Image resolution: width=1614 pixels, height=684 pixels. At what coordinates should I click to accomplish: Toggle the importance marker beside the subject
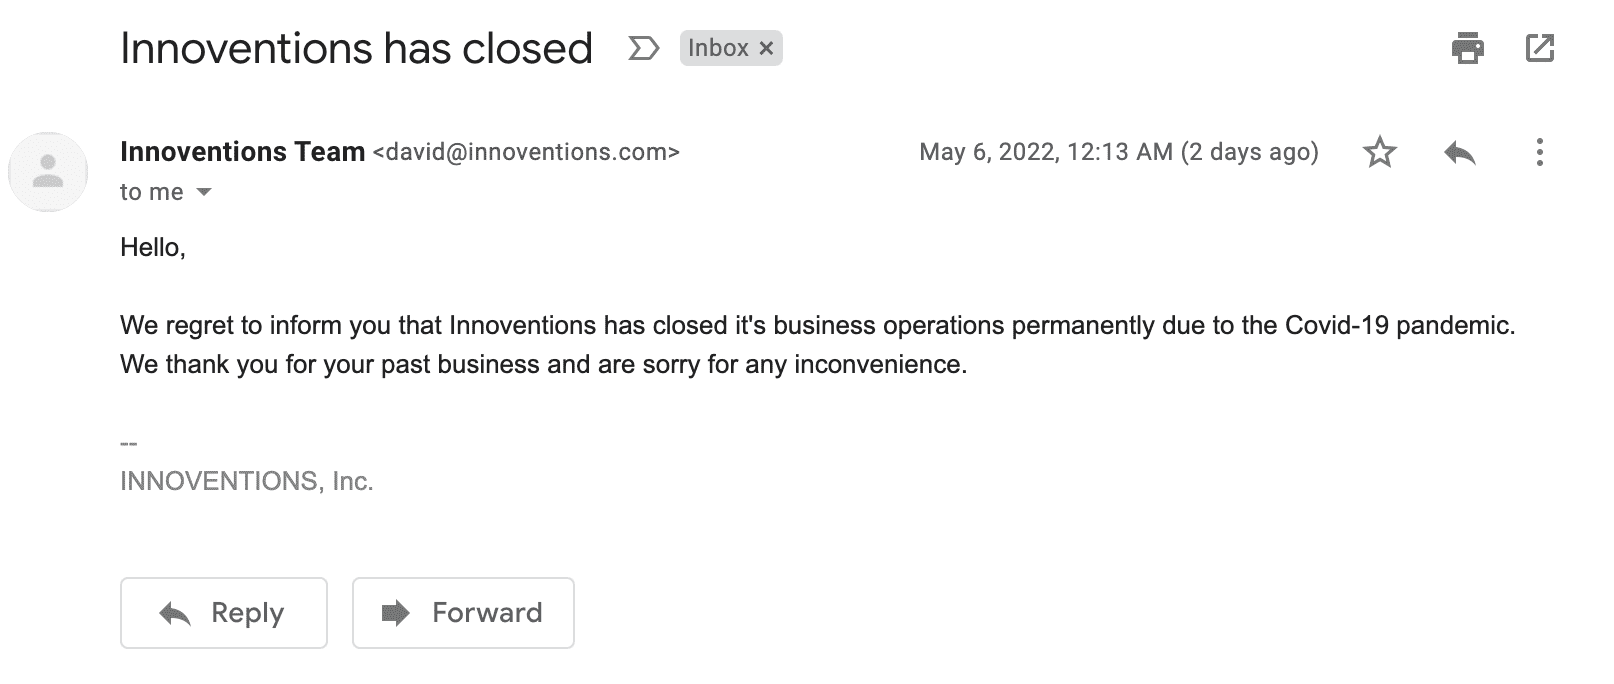643,48
